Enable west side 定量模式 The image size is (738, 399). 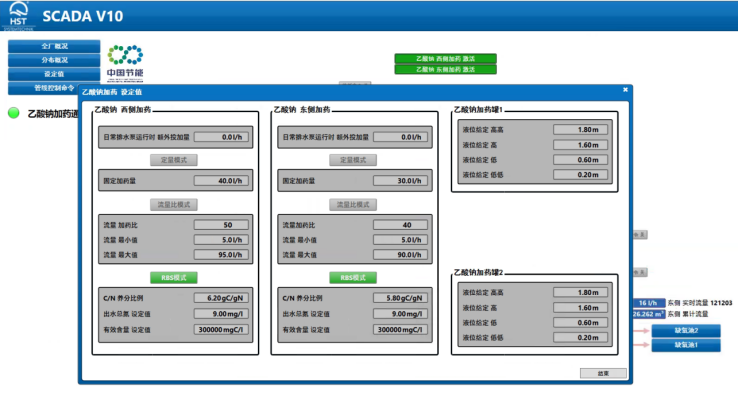click(174, 160)
